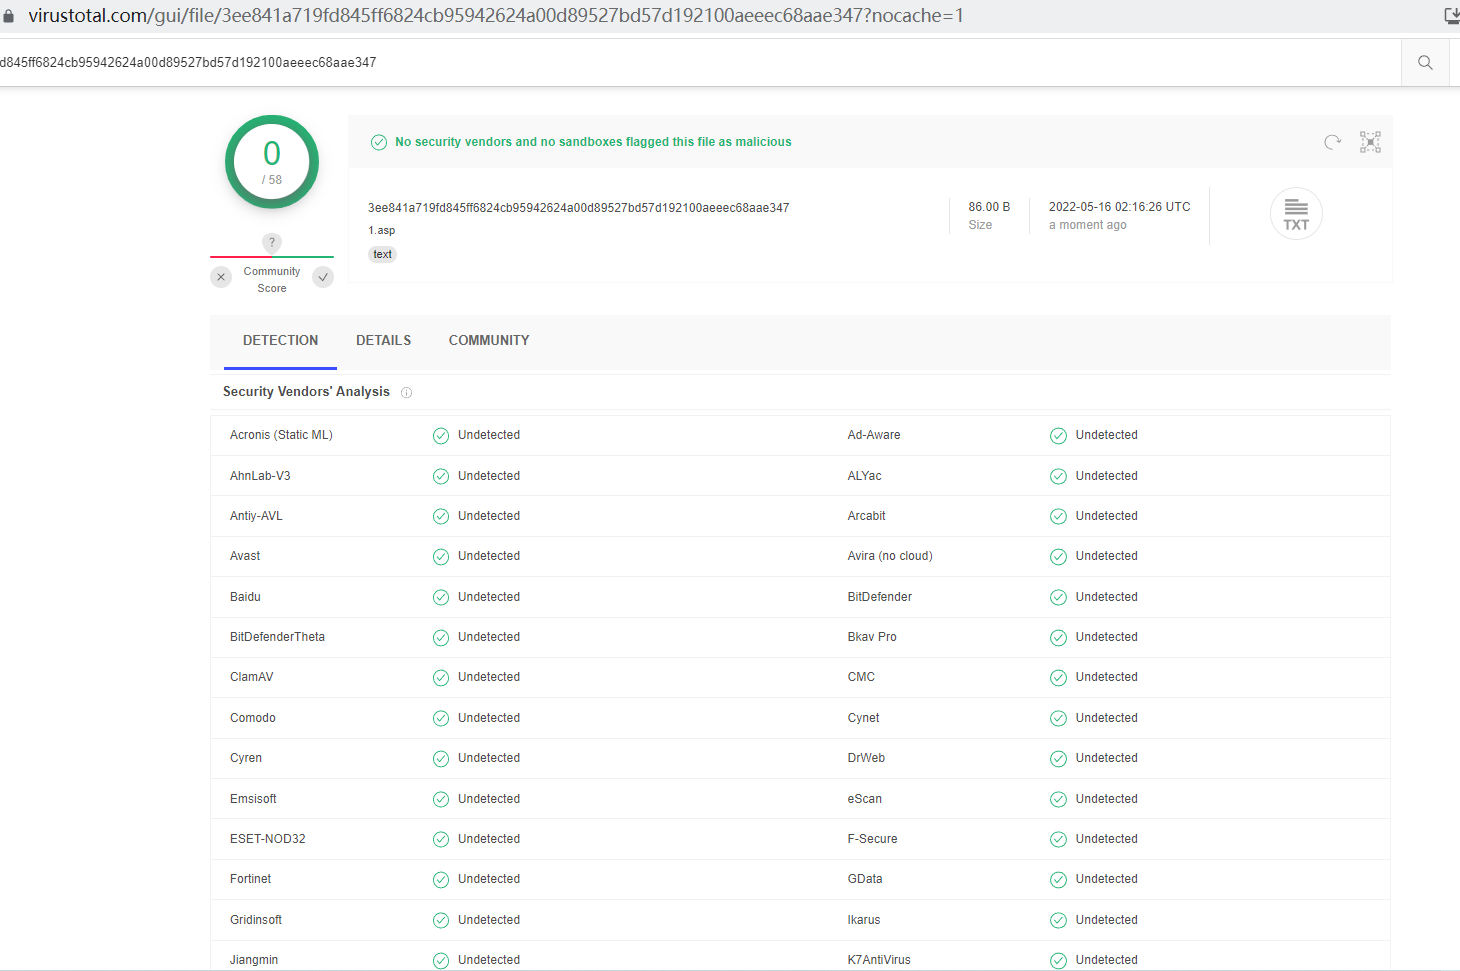
Task: Click the 'text' file tag
Action: tap(383, 254)
